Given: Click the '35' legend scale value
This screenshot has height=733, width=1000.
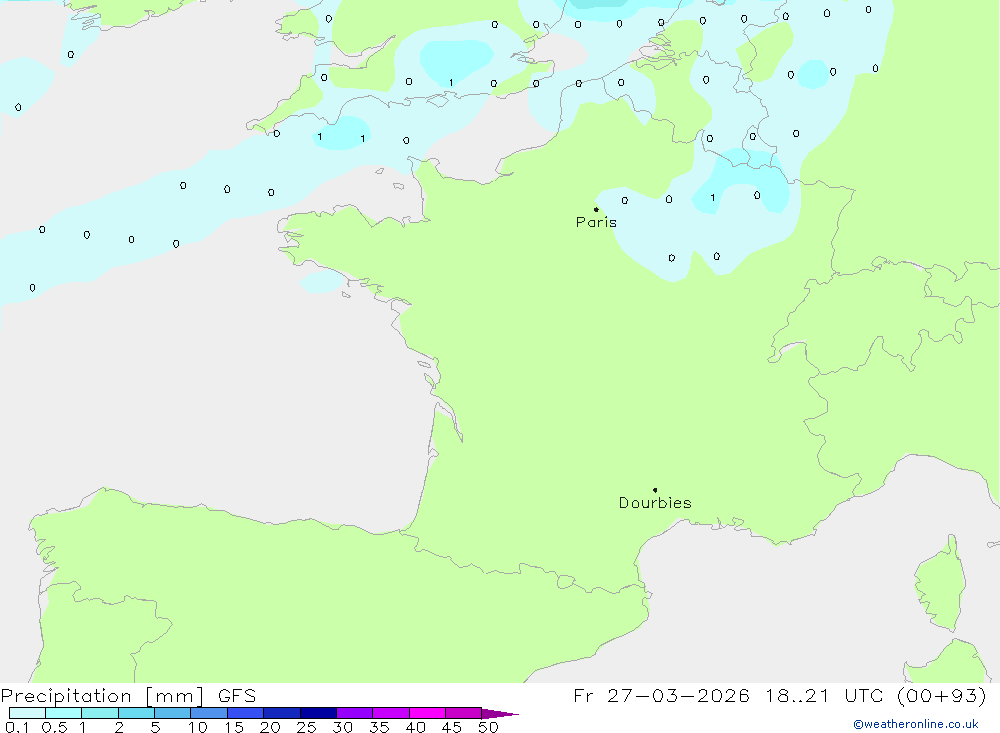Looking at the screenshot, I should pyautogui.click(x=379, y=727).
